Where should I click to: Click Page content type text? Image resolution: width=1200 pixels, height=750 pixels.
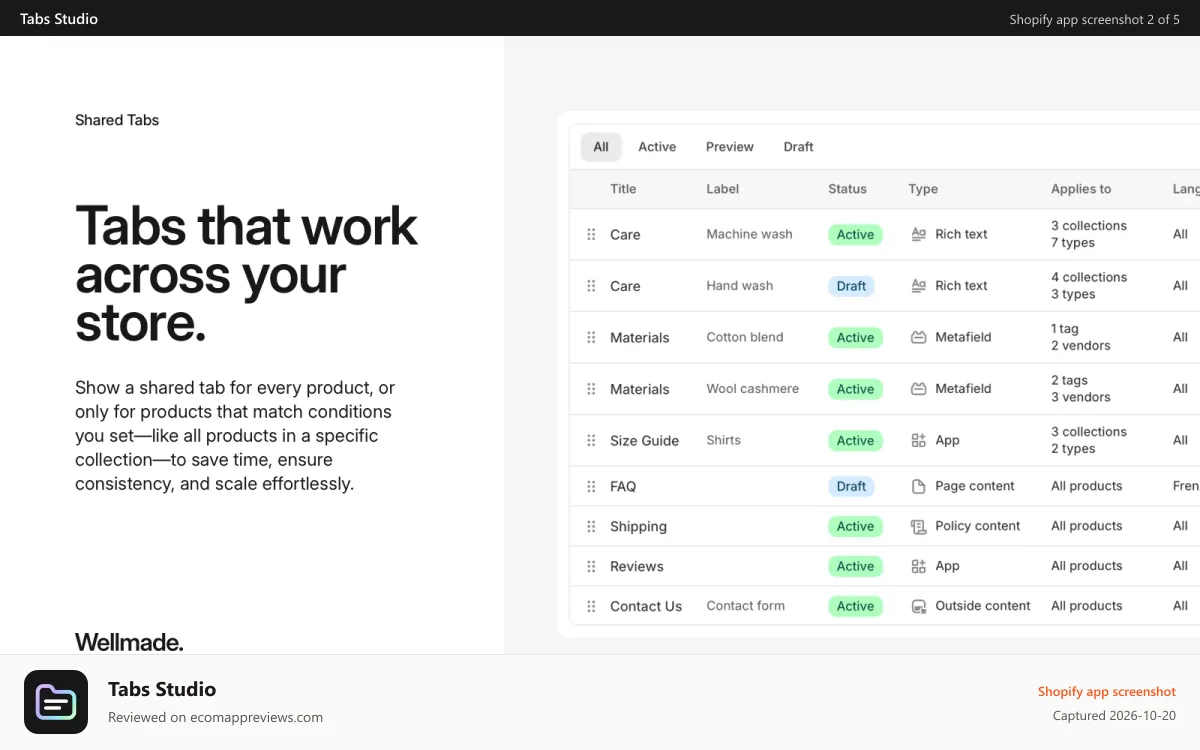975,486
